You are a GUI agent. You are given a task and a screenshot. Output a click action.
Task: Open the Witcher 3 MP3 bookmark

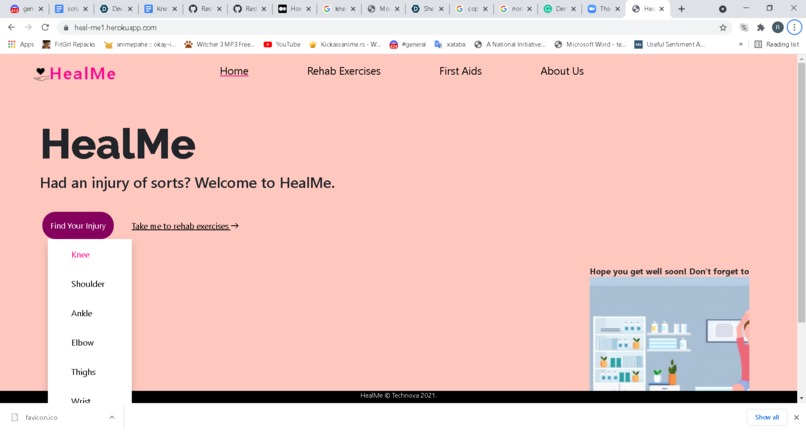(219, 45)
